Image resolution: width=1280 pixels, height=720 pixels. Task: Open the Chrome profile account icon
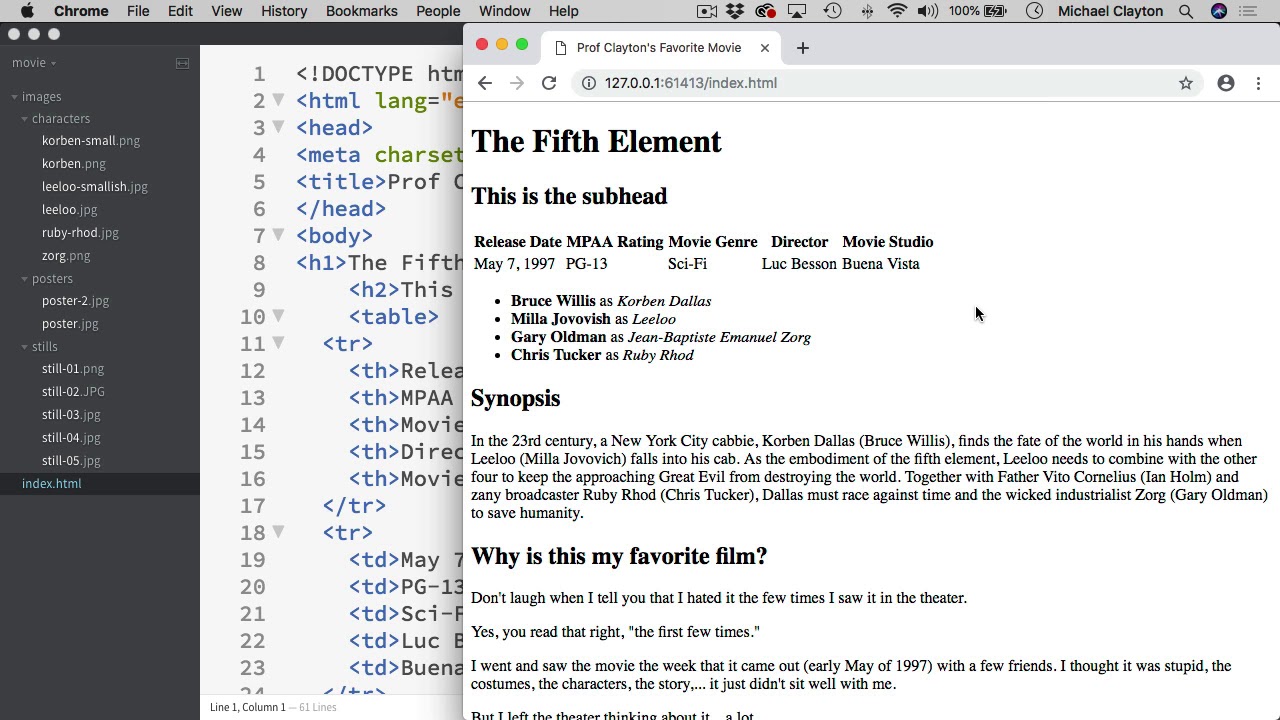tap(1226, 83)
